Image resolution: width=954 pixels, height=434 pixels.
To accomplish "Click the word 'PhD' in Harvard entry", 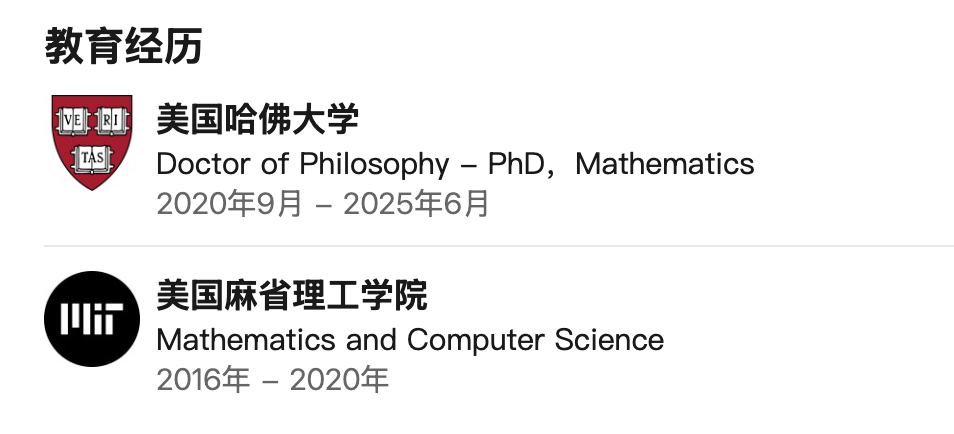I will (x=516, y=164).
